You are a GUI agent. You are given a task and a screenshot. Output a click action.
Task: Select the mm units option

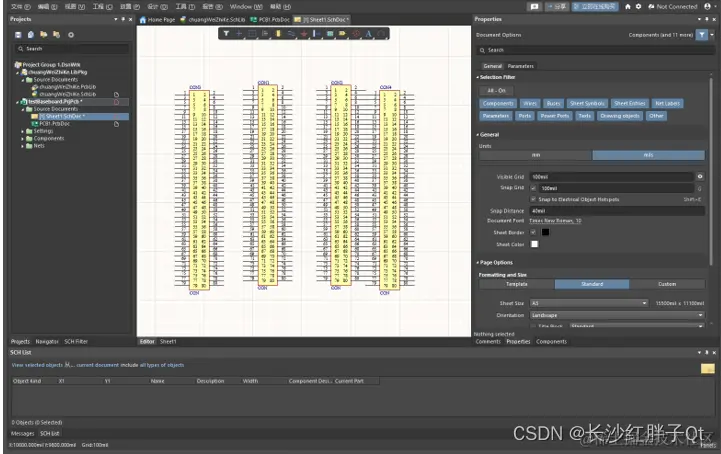point(536,155)
